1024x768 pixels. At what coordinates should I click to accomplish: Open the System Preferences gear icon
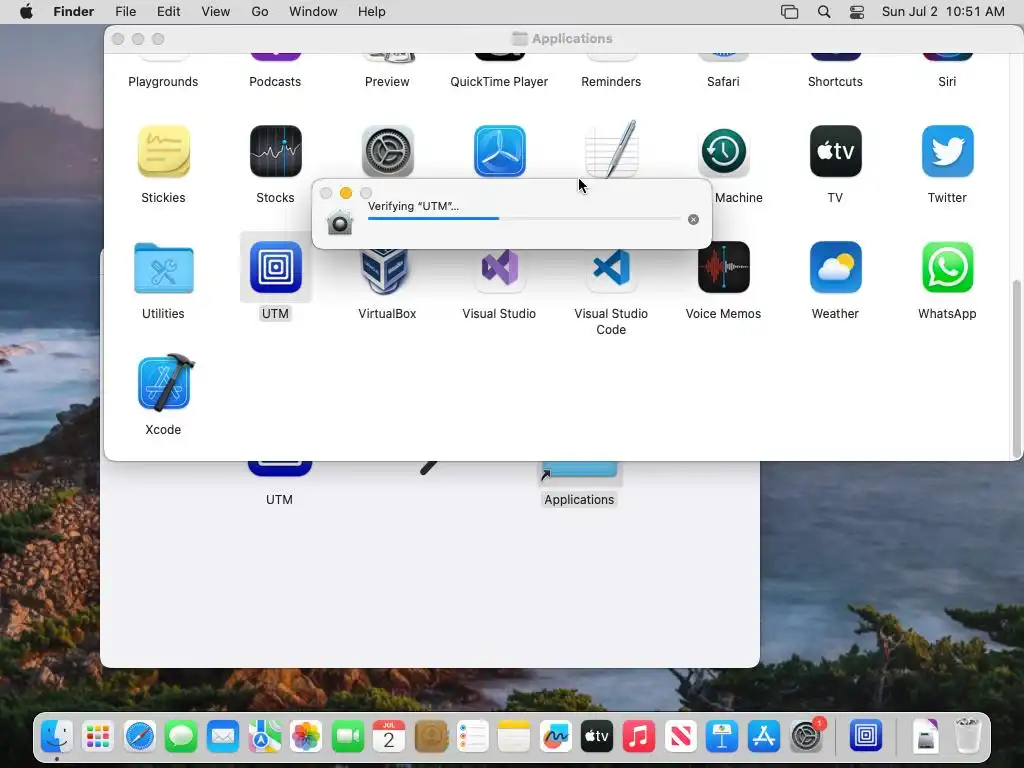click(x=387, y=152)
